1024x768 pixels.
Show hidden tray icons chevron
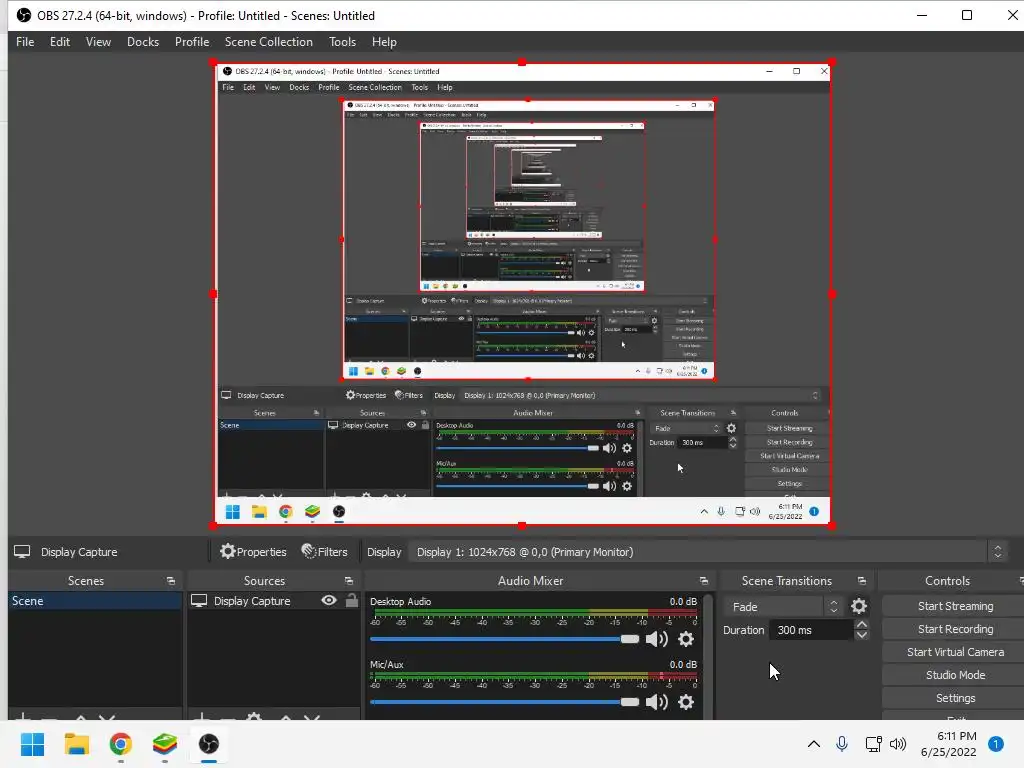(814, 744)
